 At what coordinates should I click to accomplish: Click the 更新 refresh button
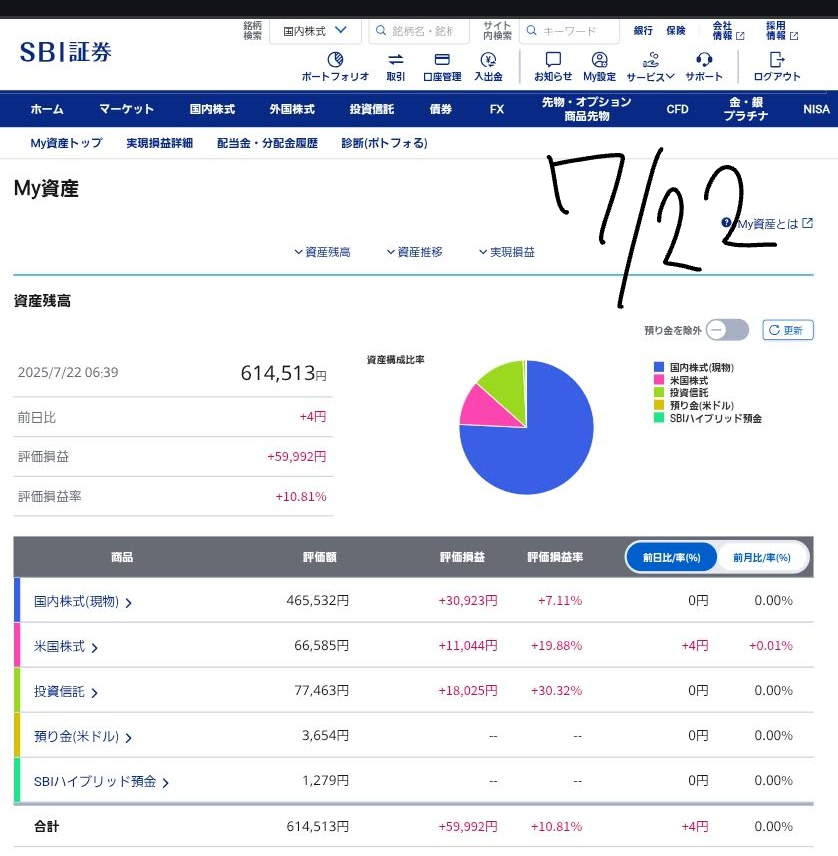788,330
